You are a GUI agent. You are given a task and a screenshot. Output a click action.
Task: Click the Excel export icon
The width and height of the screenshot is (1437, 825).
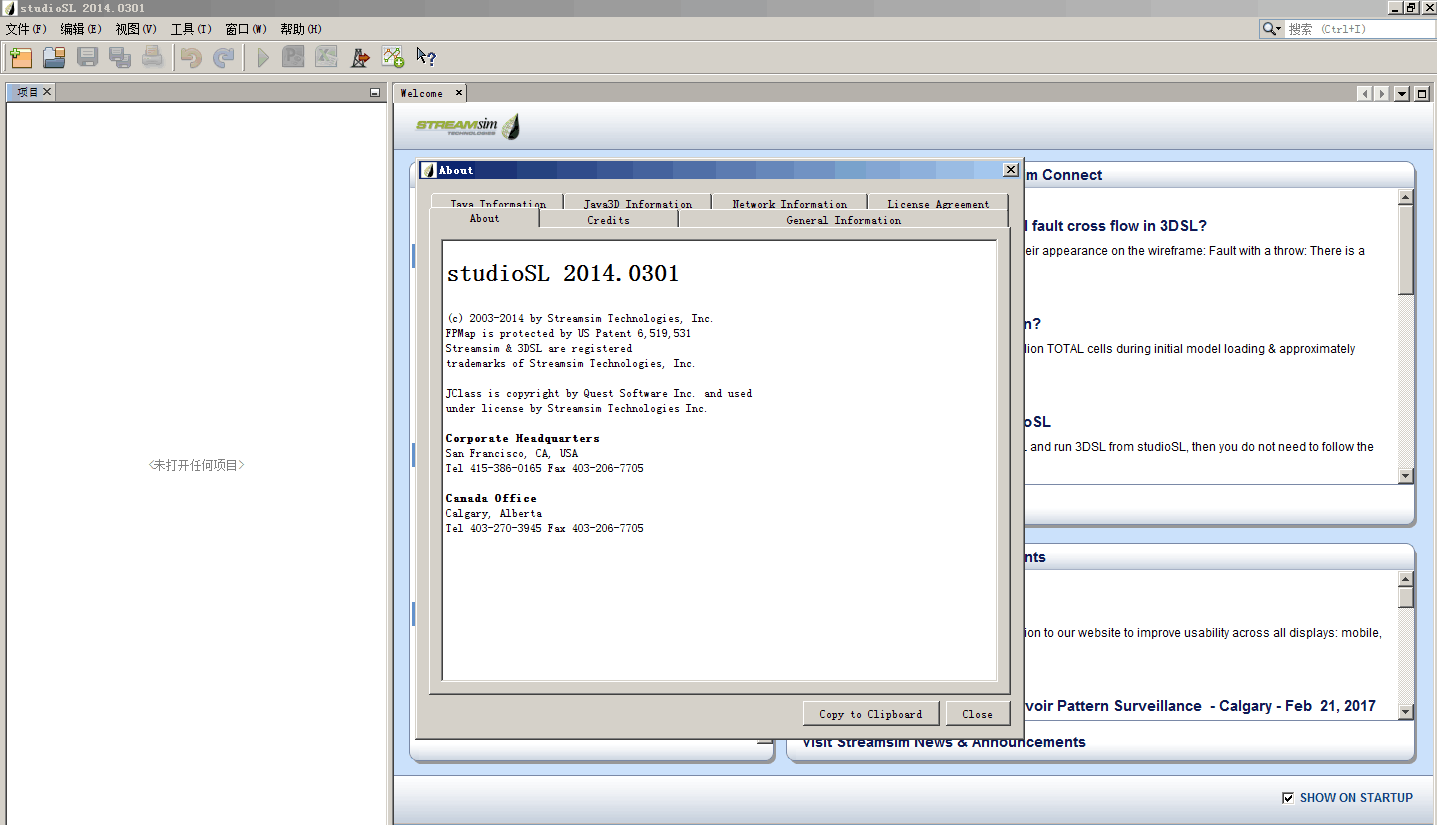[326, 58]
